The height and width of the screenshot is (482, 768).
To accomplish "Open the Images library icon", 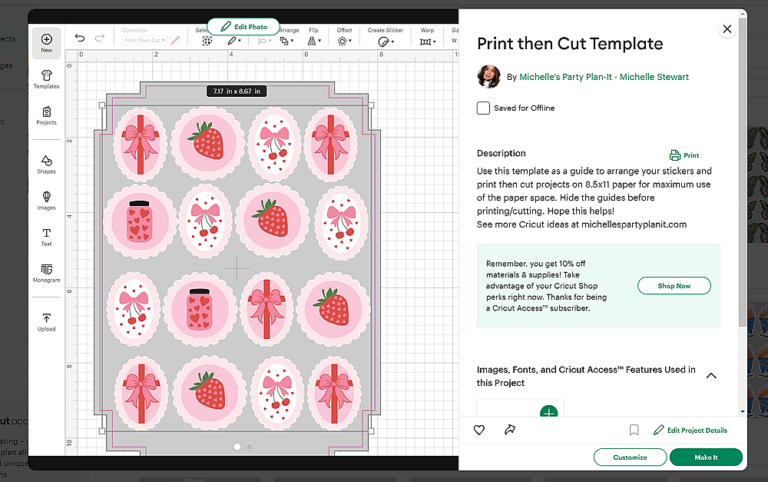I will tap(47, 201).
